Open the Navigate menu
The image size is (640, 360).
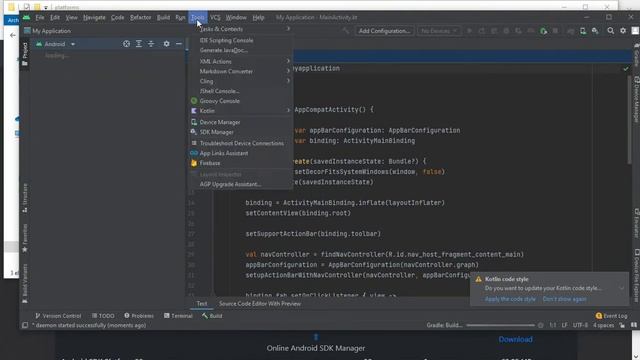94,18
